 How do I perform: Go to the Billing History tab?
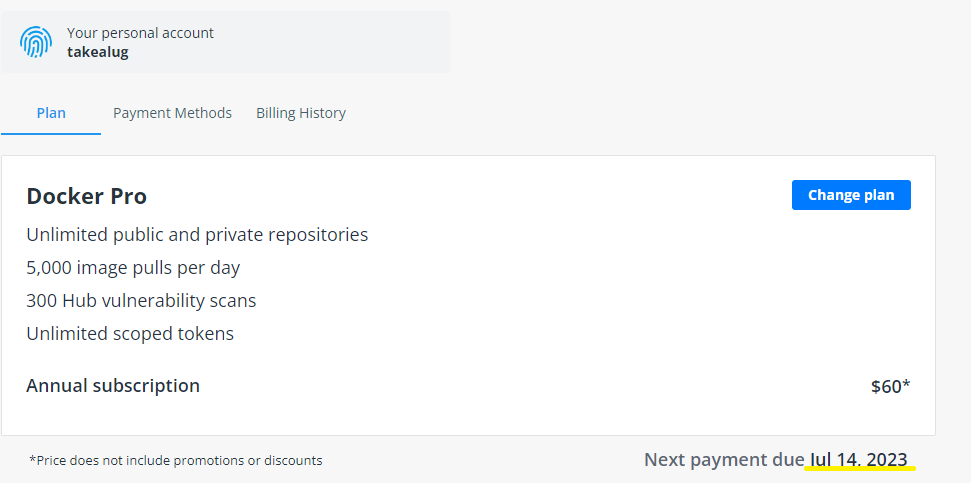pyautogui.click(x=301, y=113)
